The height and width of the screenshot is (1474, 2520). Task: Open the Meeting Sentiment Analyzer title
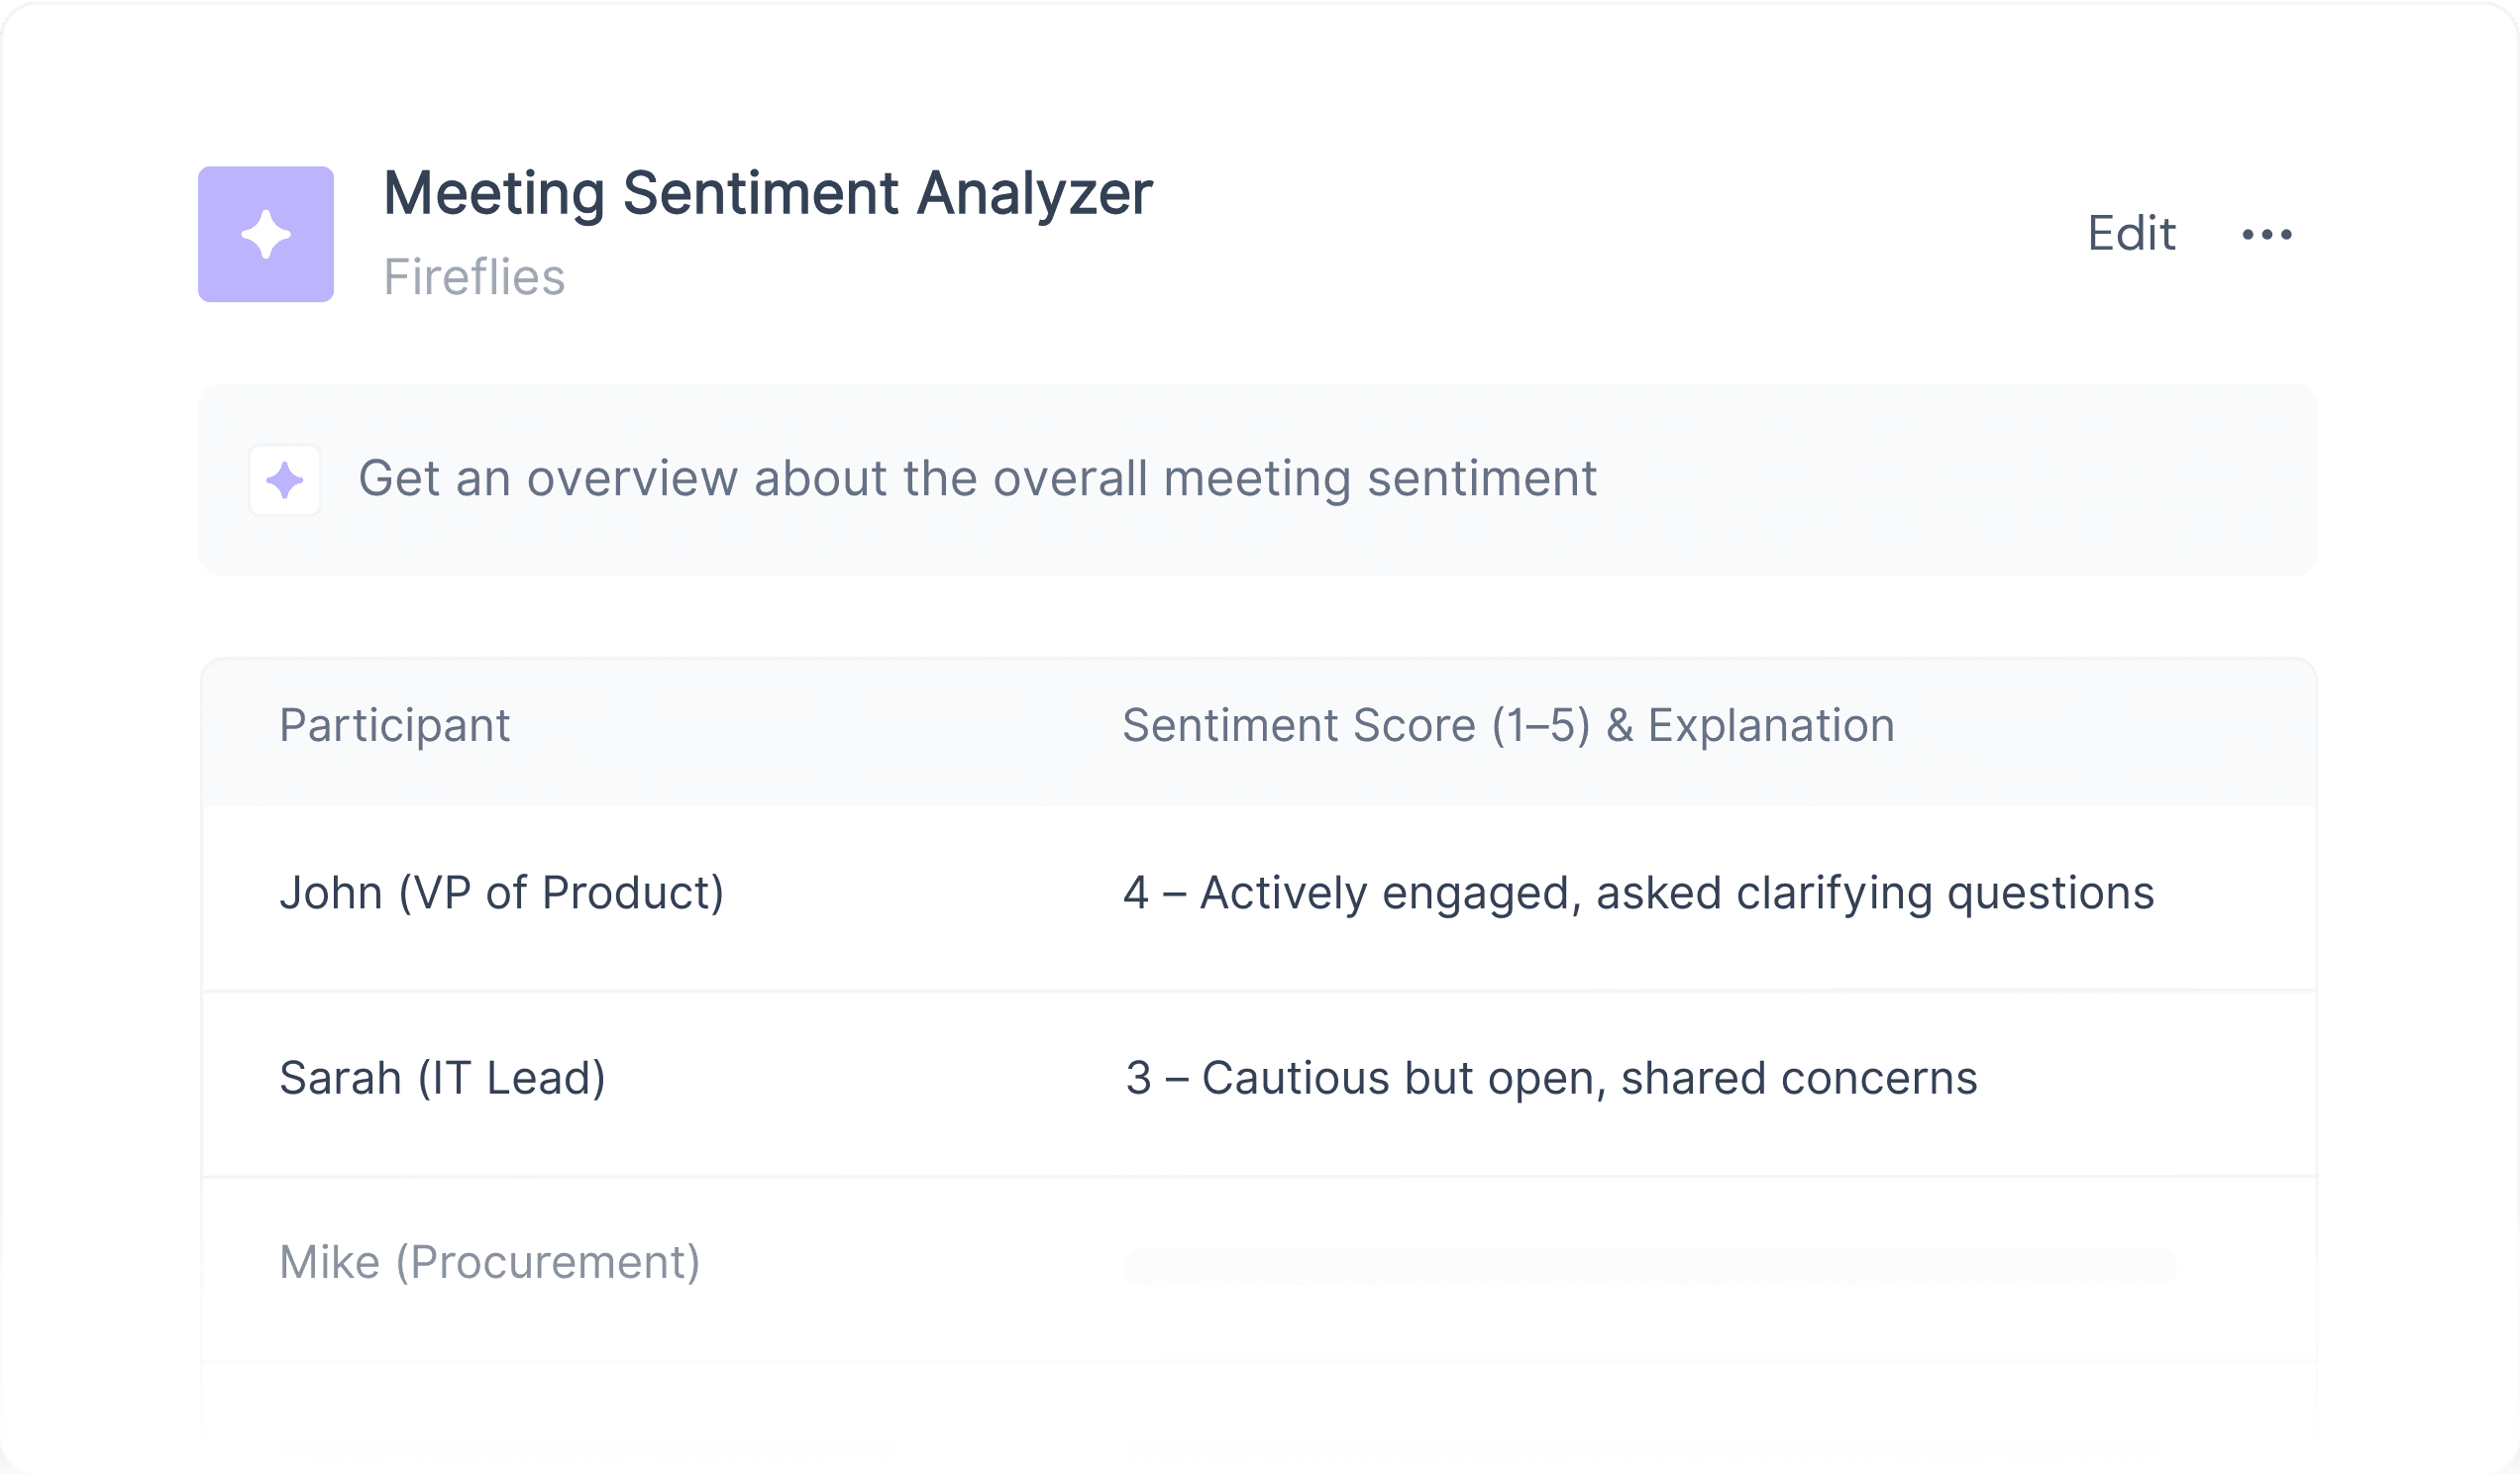point(768,193)
